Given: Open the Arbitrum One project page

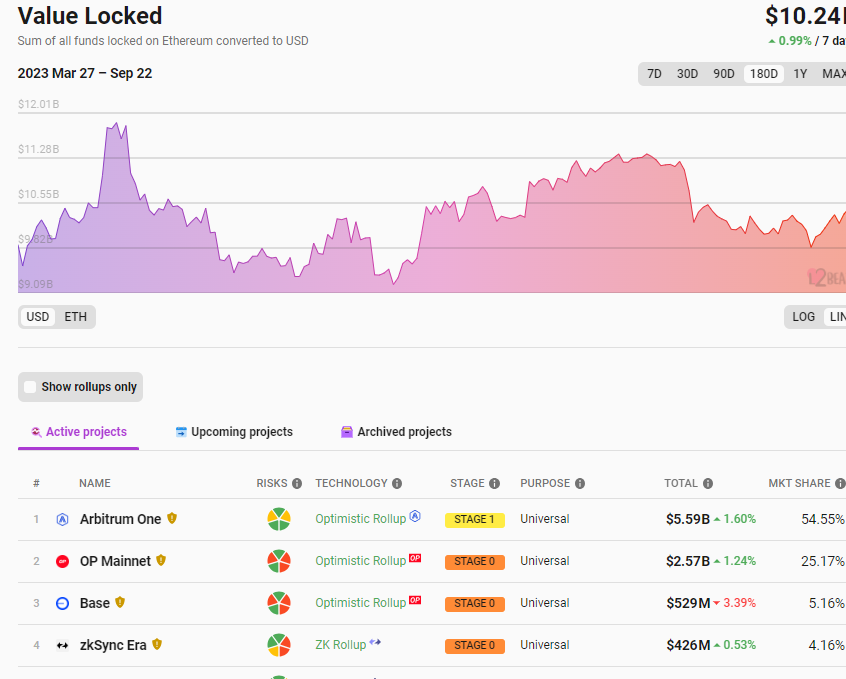Looking at the screenshot, I should tap(120, 519).
